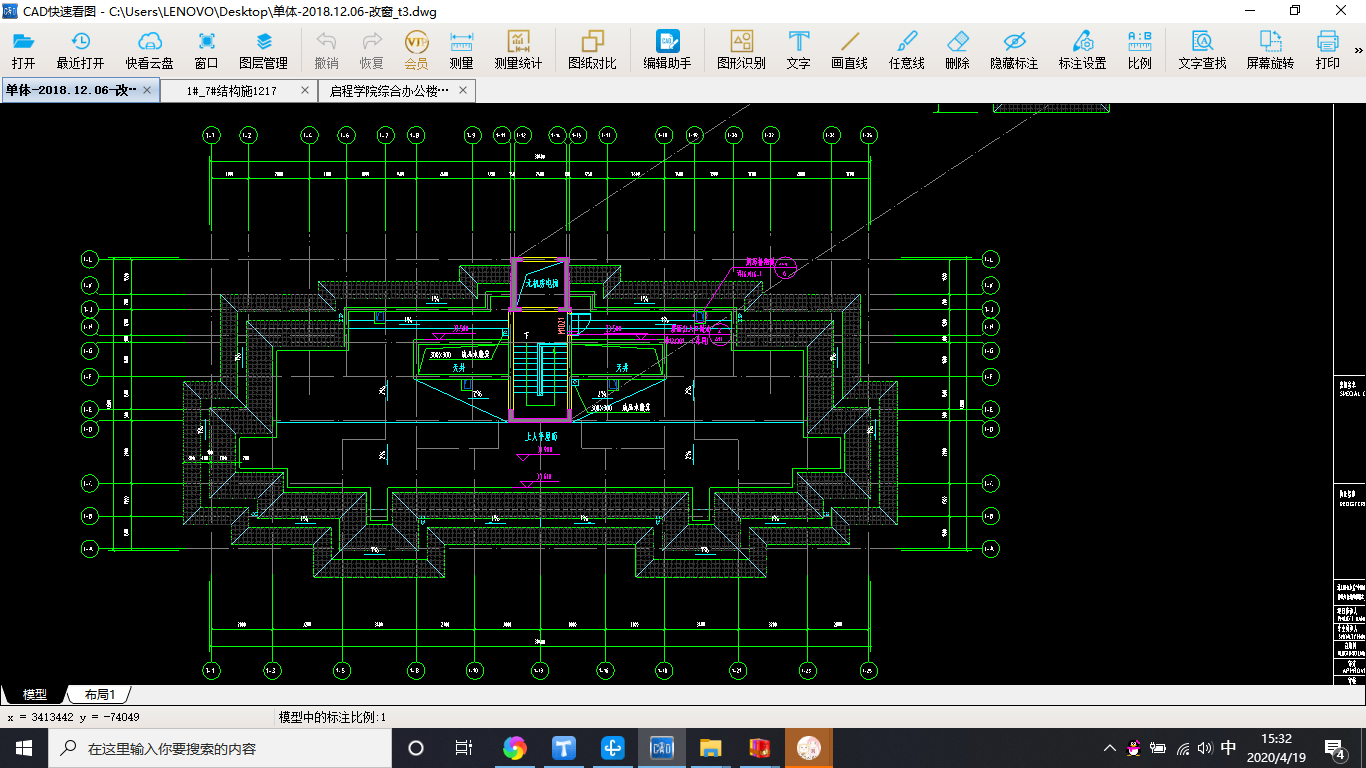Open the blue T app on taskbar
Image resolution: width=1366 pixels, height=768 pixels.
tap(564, 748)
